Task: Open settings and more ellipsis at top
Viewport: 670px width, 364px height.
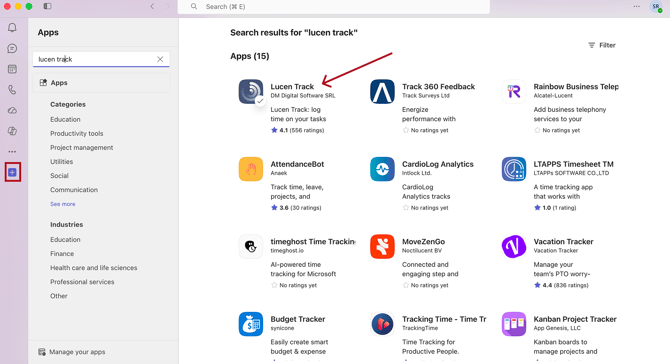Action: 637,6
